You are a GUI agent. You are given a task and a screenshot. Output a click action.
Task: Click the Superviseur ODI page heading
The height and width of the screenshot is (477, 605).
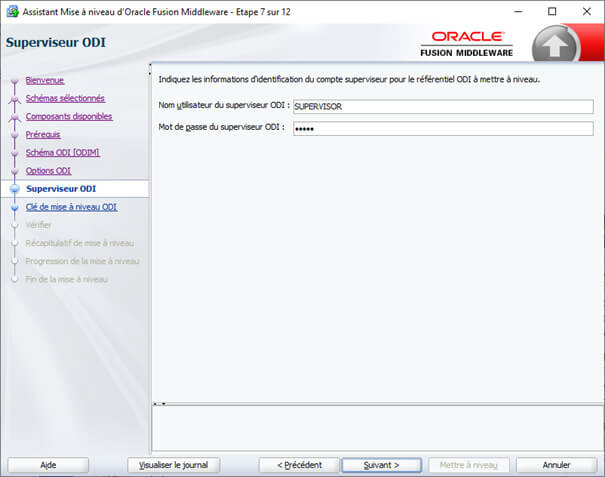[x=56, y=42]
